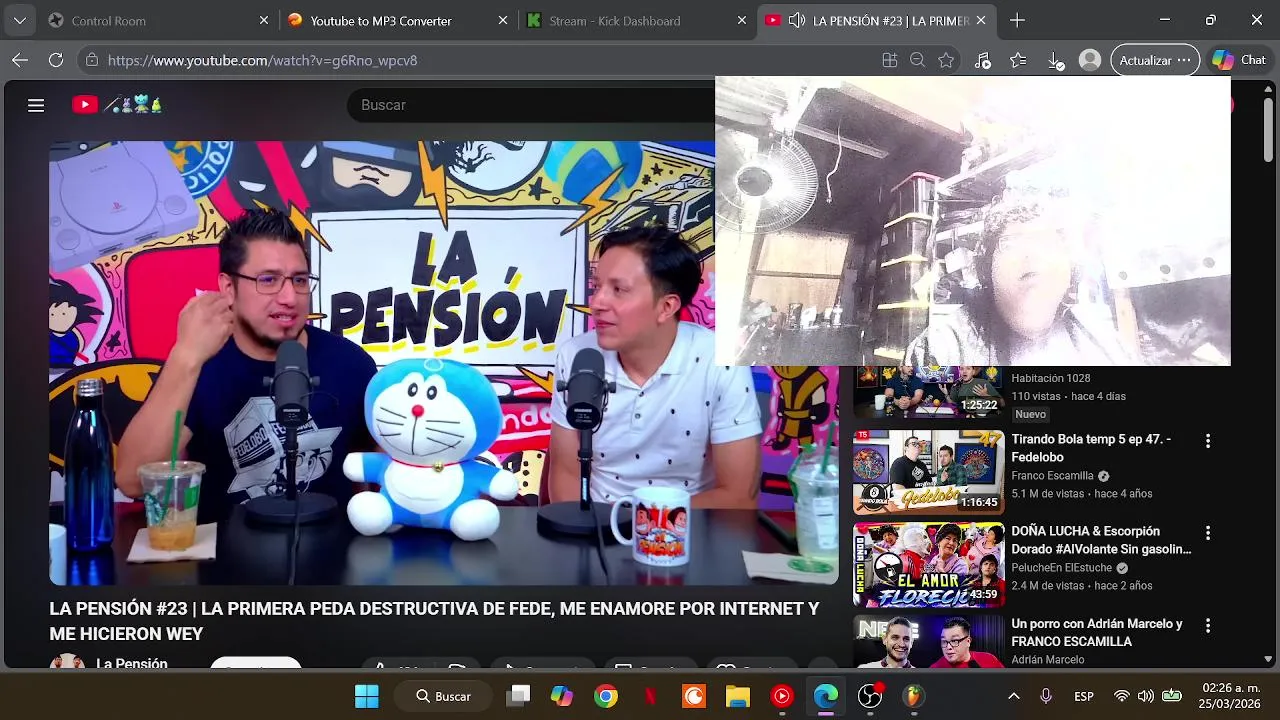Switch to Microsoft Edge in taskbar
Screen dimensions: 1280x720
click(x=826, y=696)
